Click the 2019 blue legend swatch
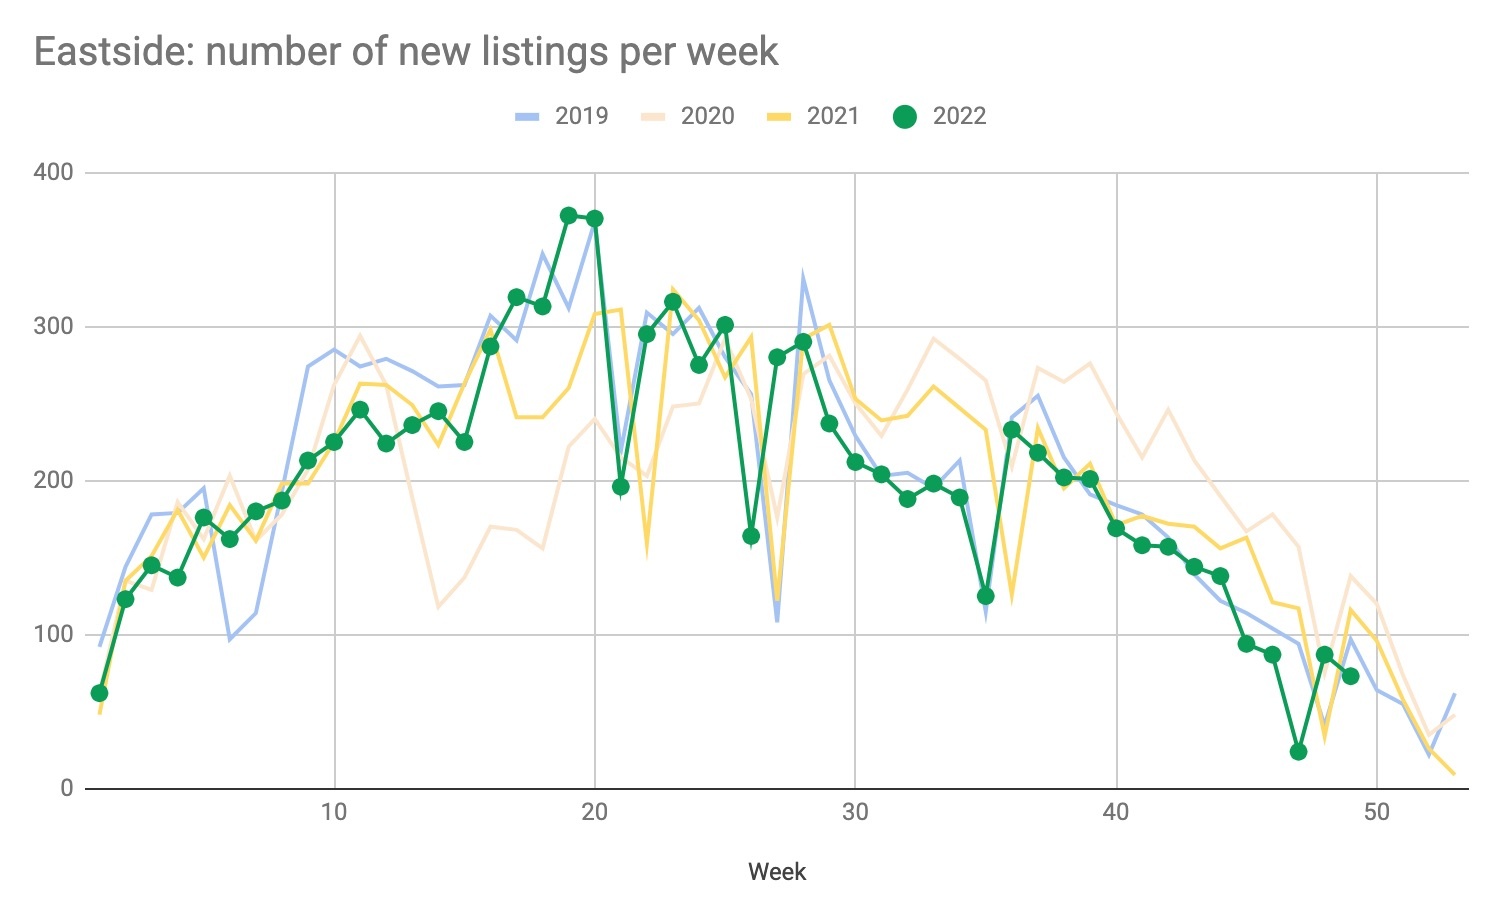This screenshot has width=1496, height=912. tap(527, 117)
